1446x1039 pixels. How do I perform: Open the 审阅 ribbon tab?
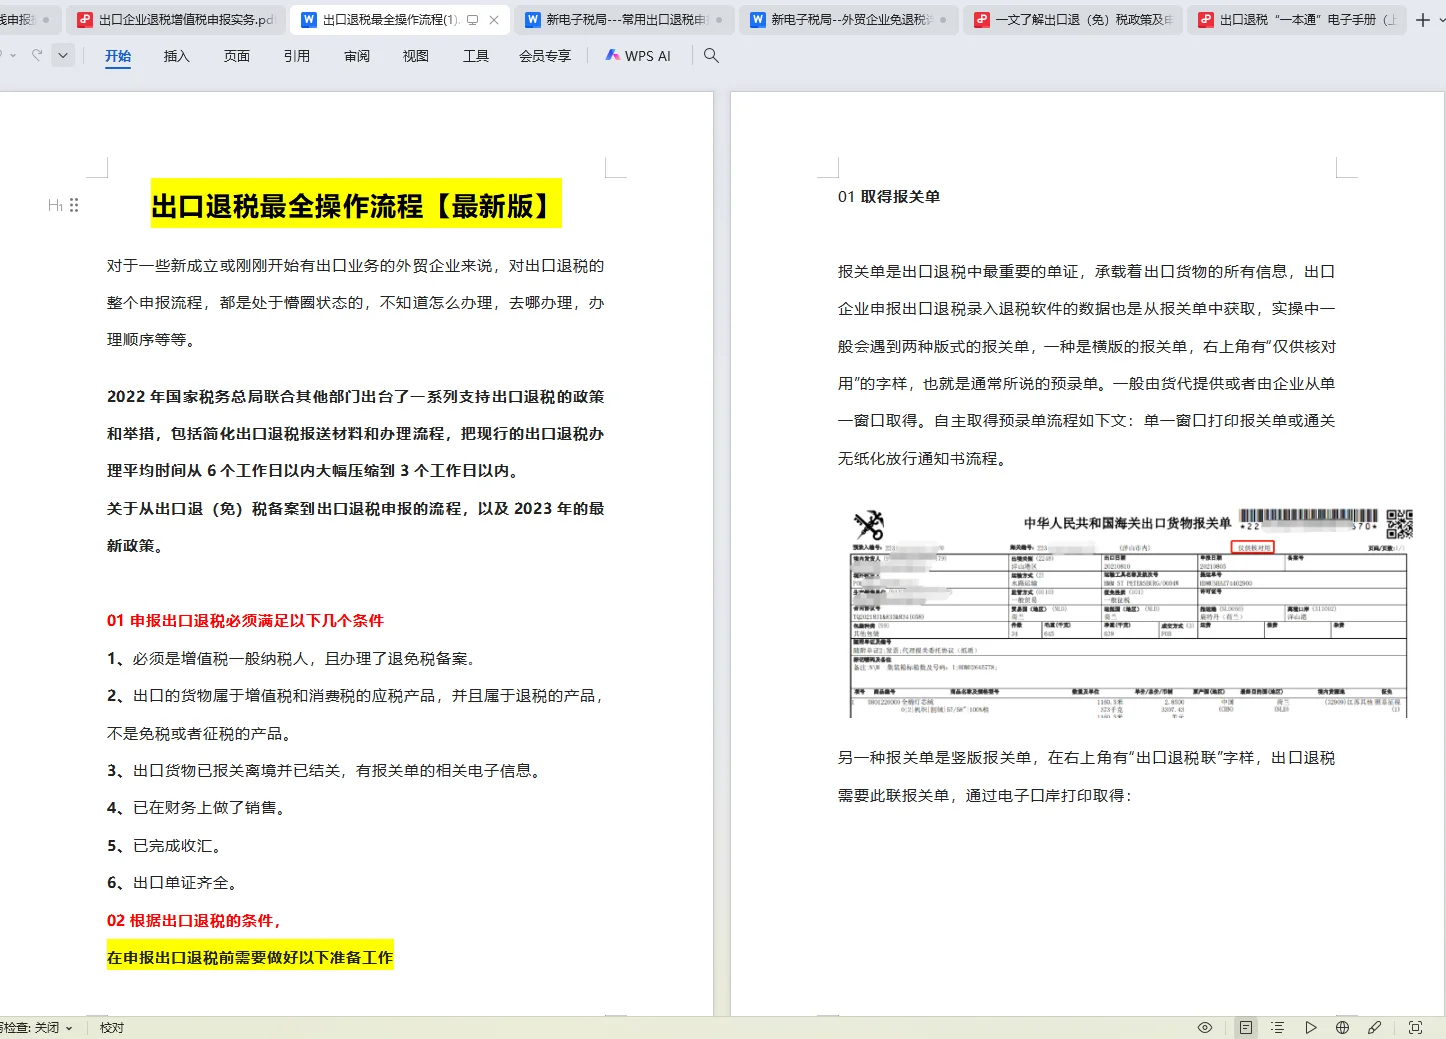click(x=356, y=56)
